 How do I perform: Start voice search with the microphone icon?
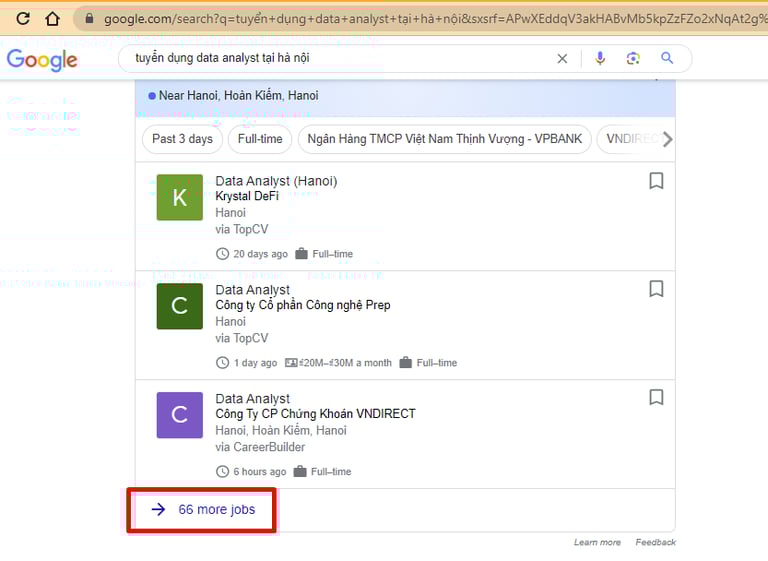[x=600, y=58]
